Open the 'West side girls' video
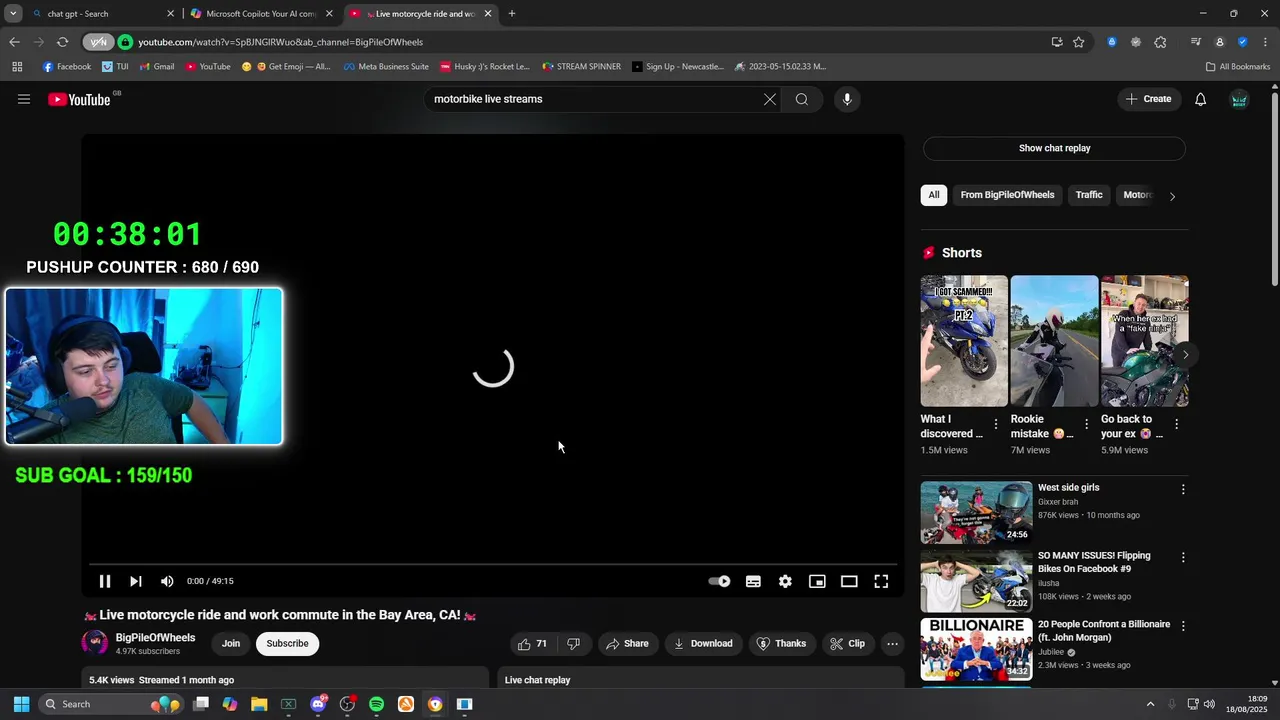The image size is (1280, 720). click(976, 512)
